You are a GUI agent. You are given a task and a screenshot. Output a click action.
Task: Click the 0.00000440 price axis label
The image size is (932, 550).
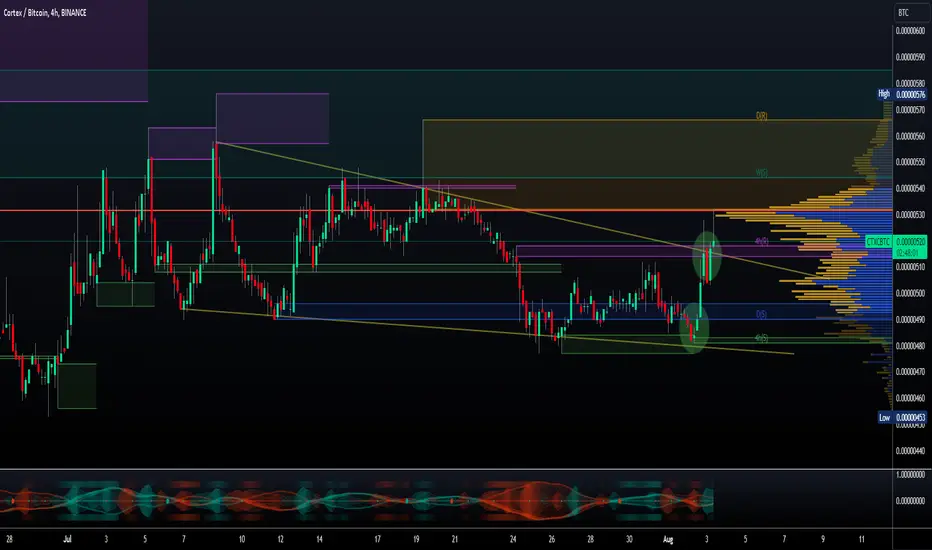[x=911, y=451]
